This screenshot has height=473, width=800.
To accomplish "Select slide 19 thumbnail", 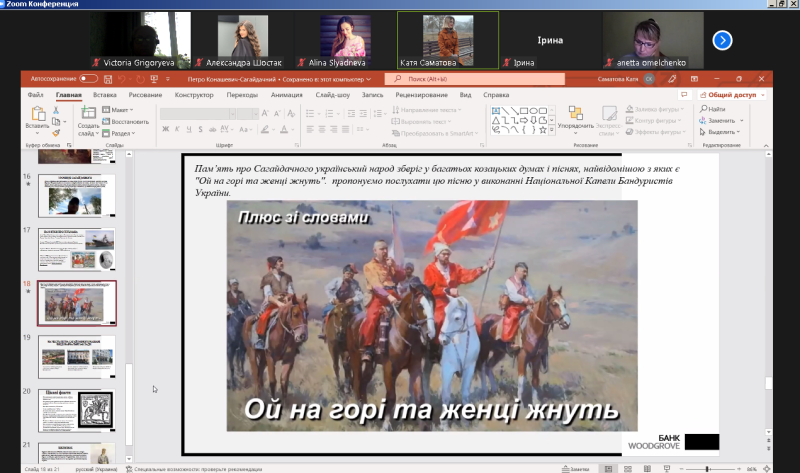I will 77,357.
